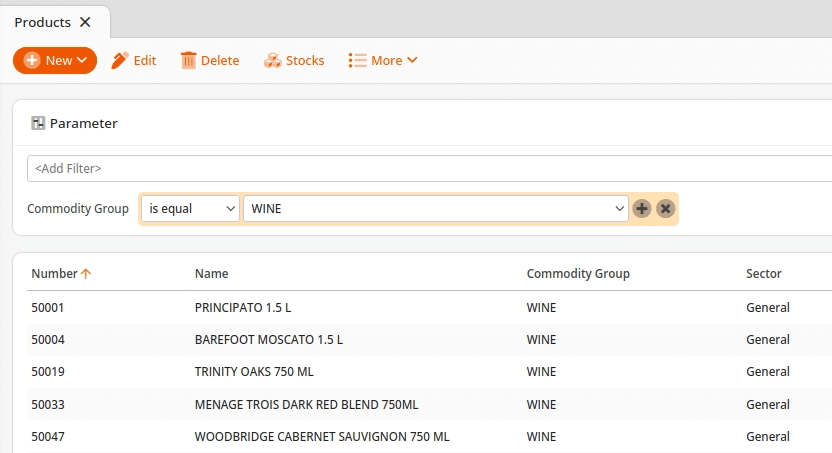
Task: Expand the More menu
Action: click(383, 60)
